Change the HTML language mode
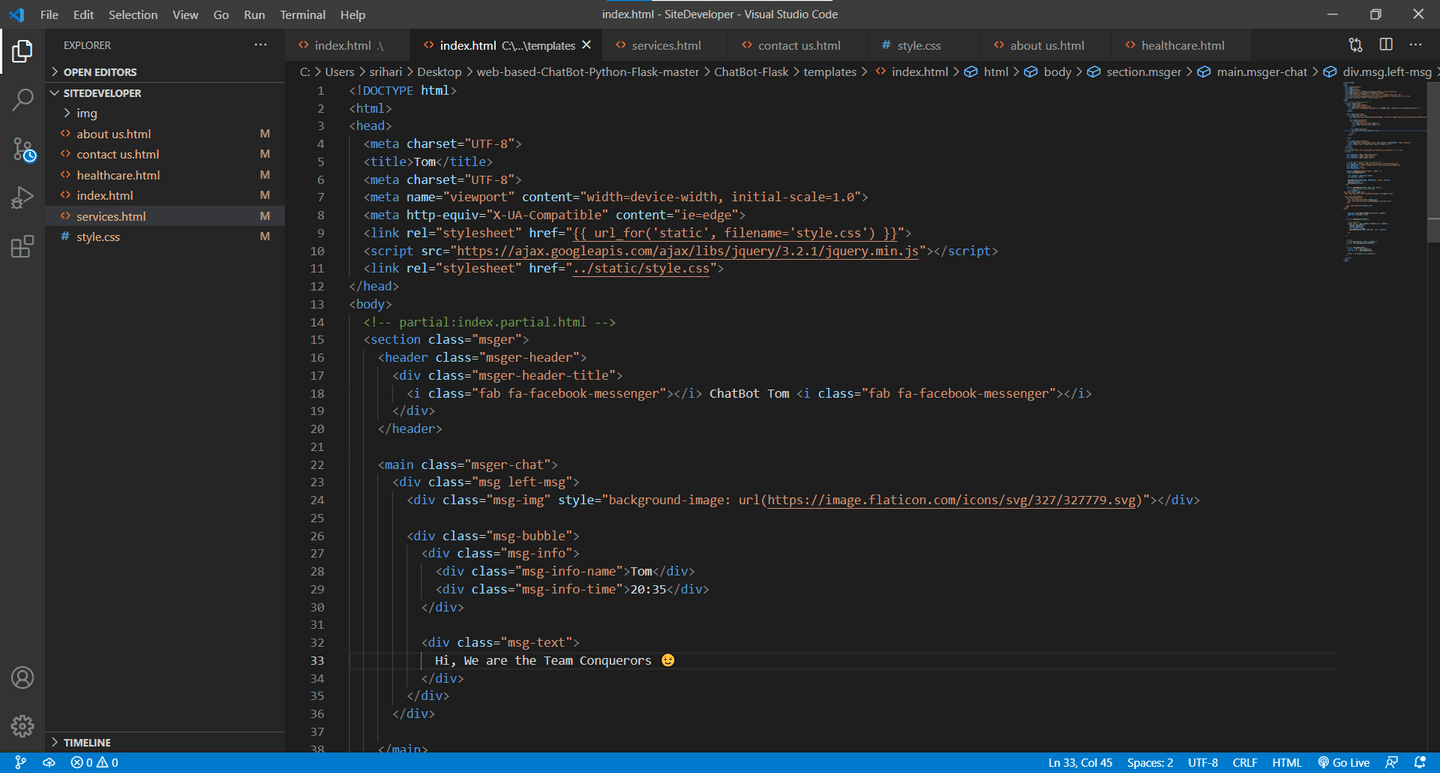The width and height of the screenshot is (1440, 773). [x=1287, y=763]
